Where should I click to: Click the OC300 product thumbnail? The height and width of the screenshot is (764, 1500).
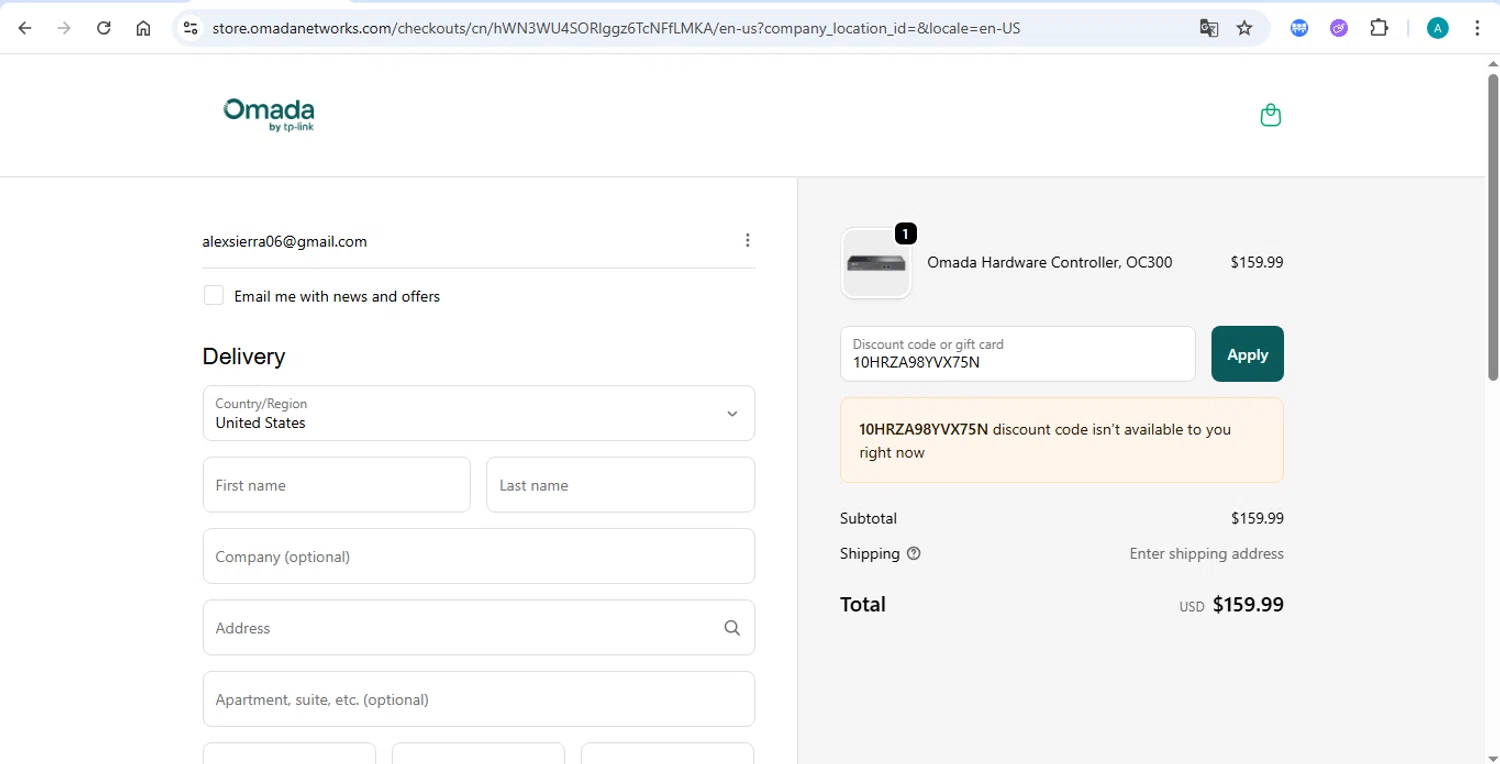[x=876, y=263]
